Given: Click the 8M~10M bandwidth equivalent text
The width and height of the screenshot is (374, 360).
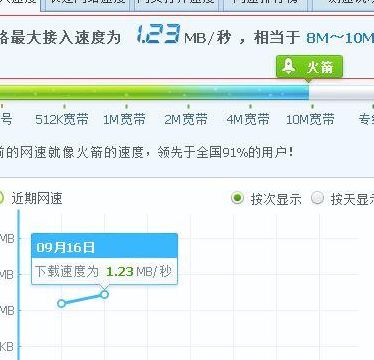Looking at the screenshot, I should coord(340,38).
